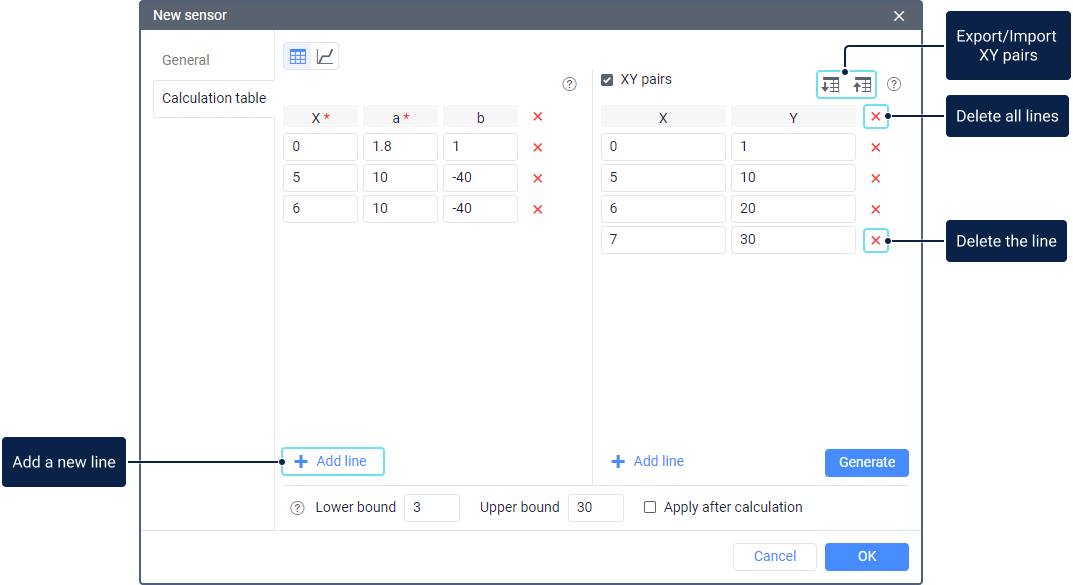Delete the XY line with X value 7
The image size is (1073, 585).
tap(876, 241)
